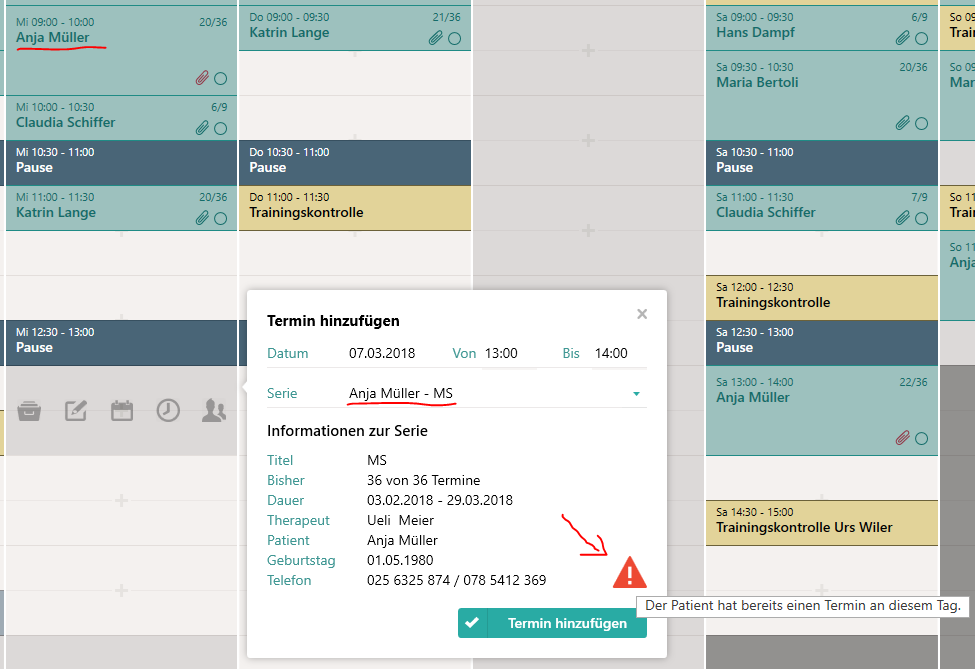Open Mi 10:00 Claudia Schiffer appointment name
Screen dimensions: 975x669
(x=66, y=122)
